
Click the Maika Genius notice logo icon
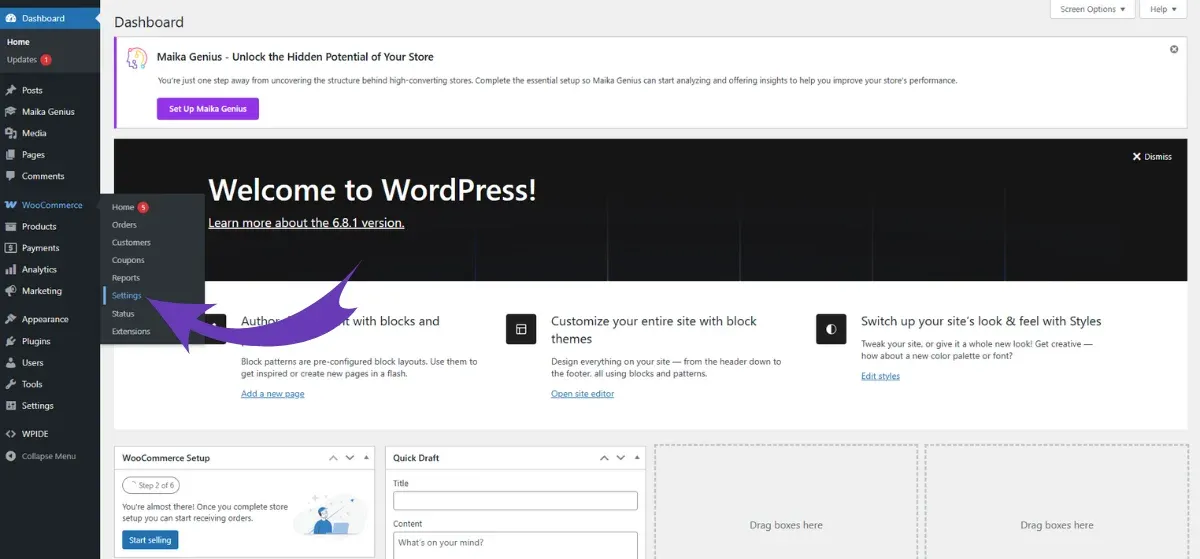(x=138, y=58)
